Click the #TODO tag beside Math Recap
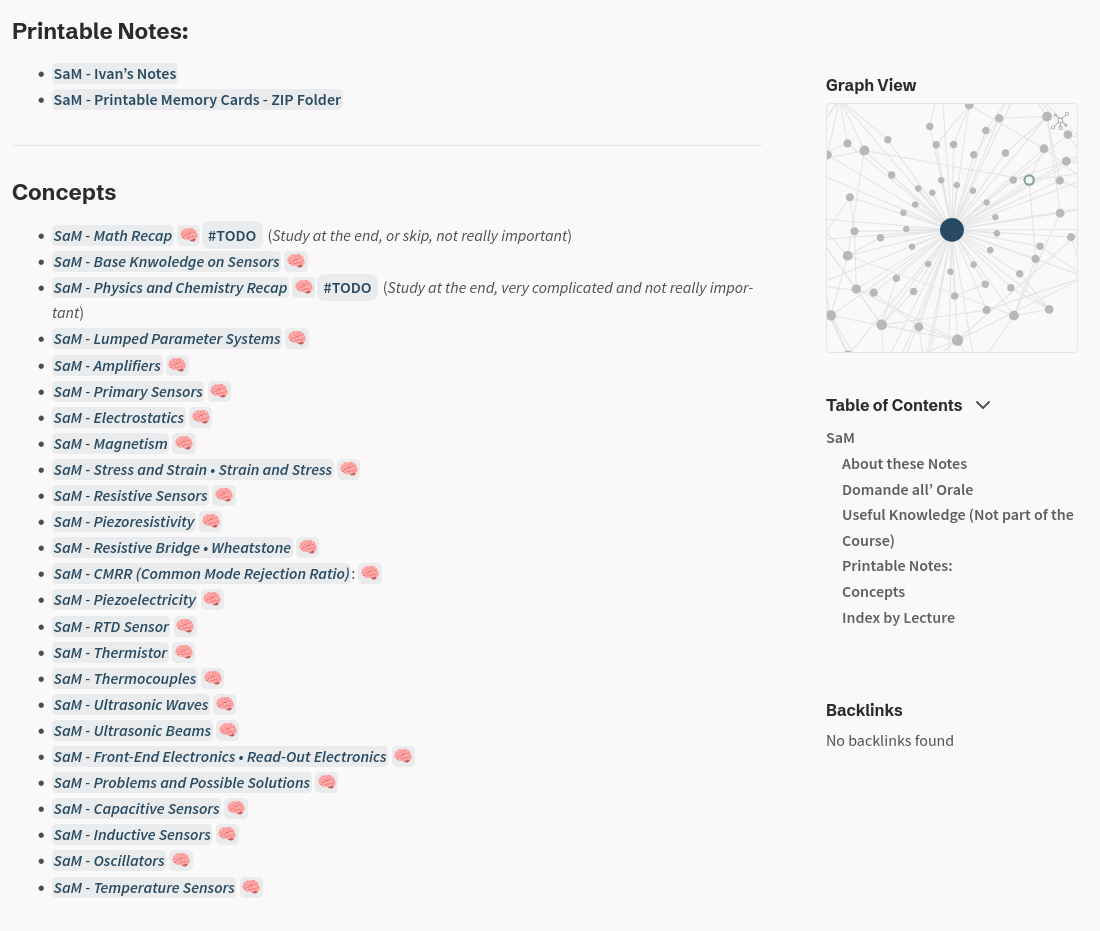The image size is (1100, 931). coord(233,236)
